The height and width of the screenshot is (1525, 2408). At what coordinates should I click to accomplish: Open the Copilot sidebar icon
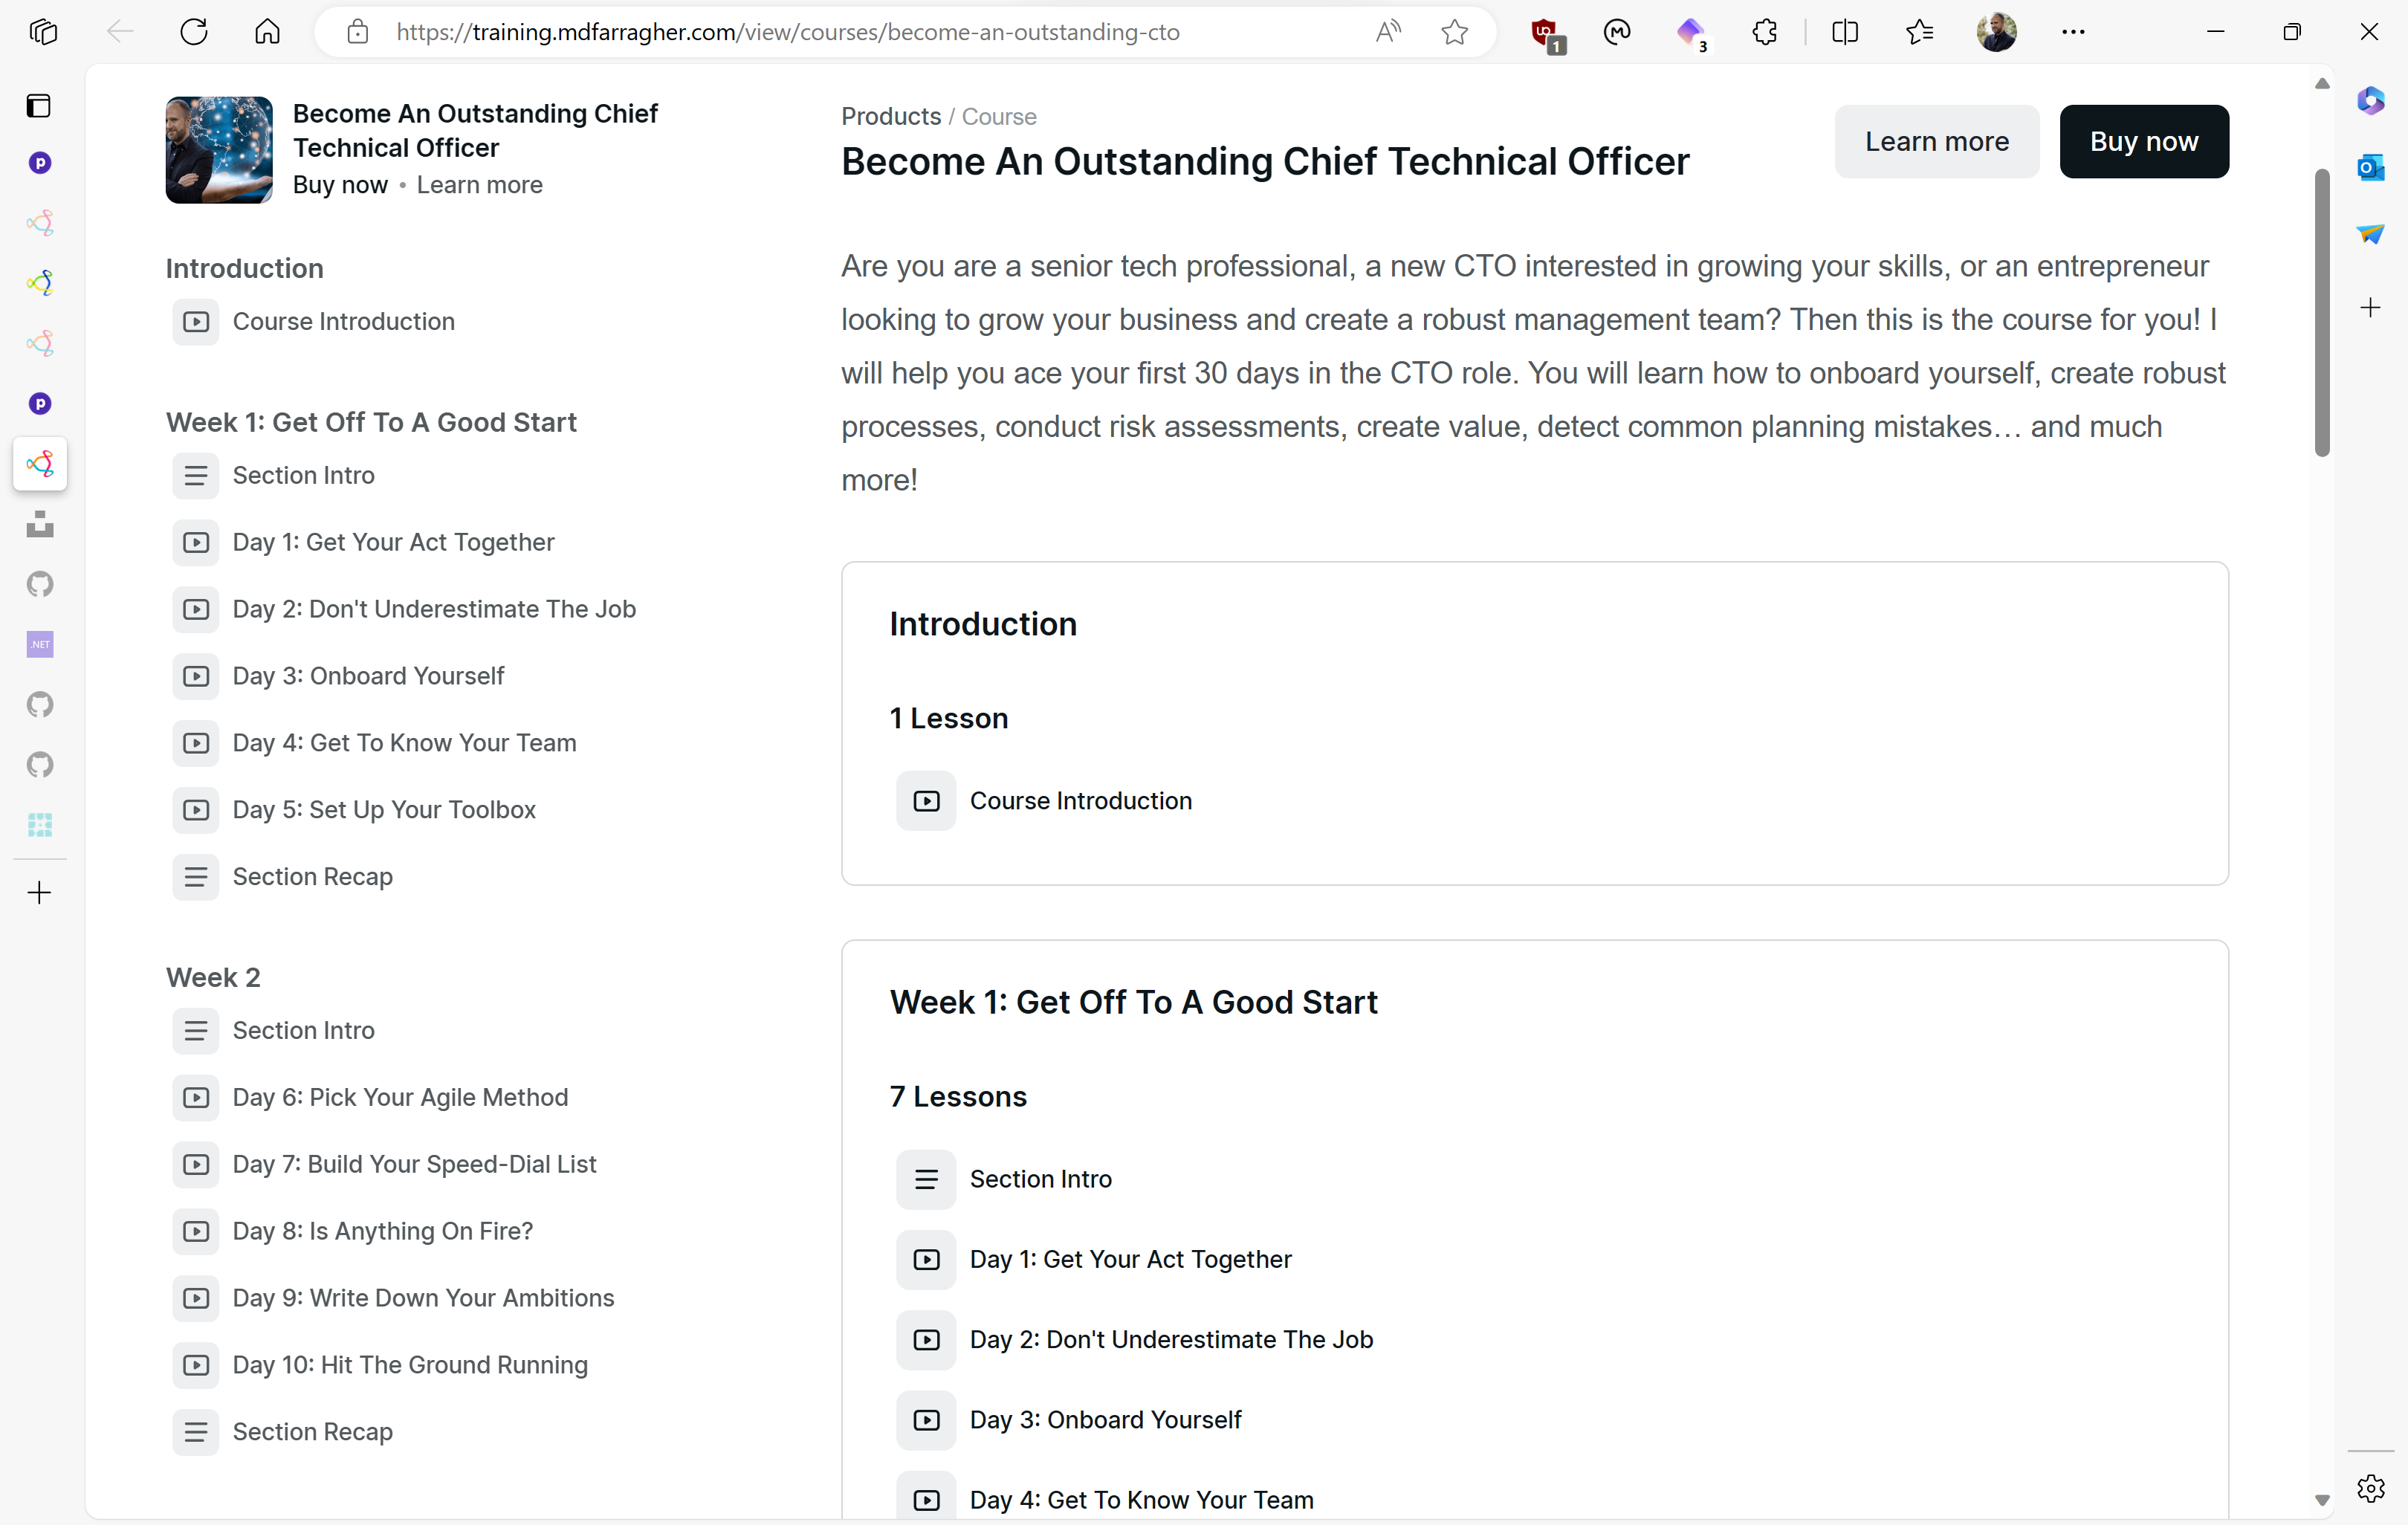click(2371, 101)
